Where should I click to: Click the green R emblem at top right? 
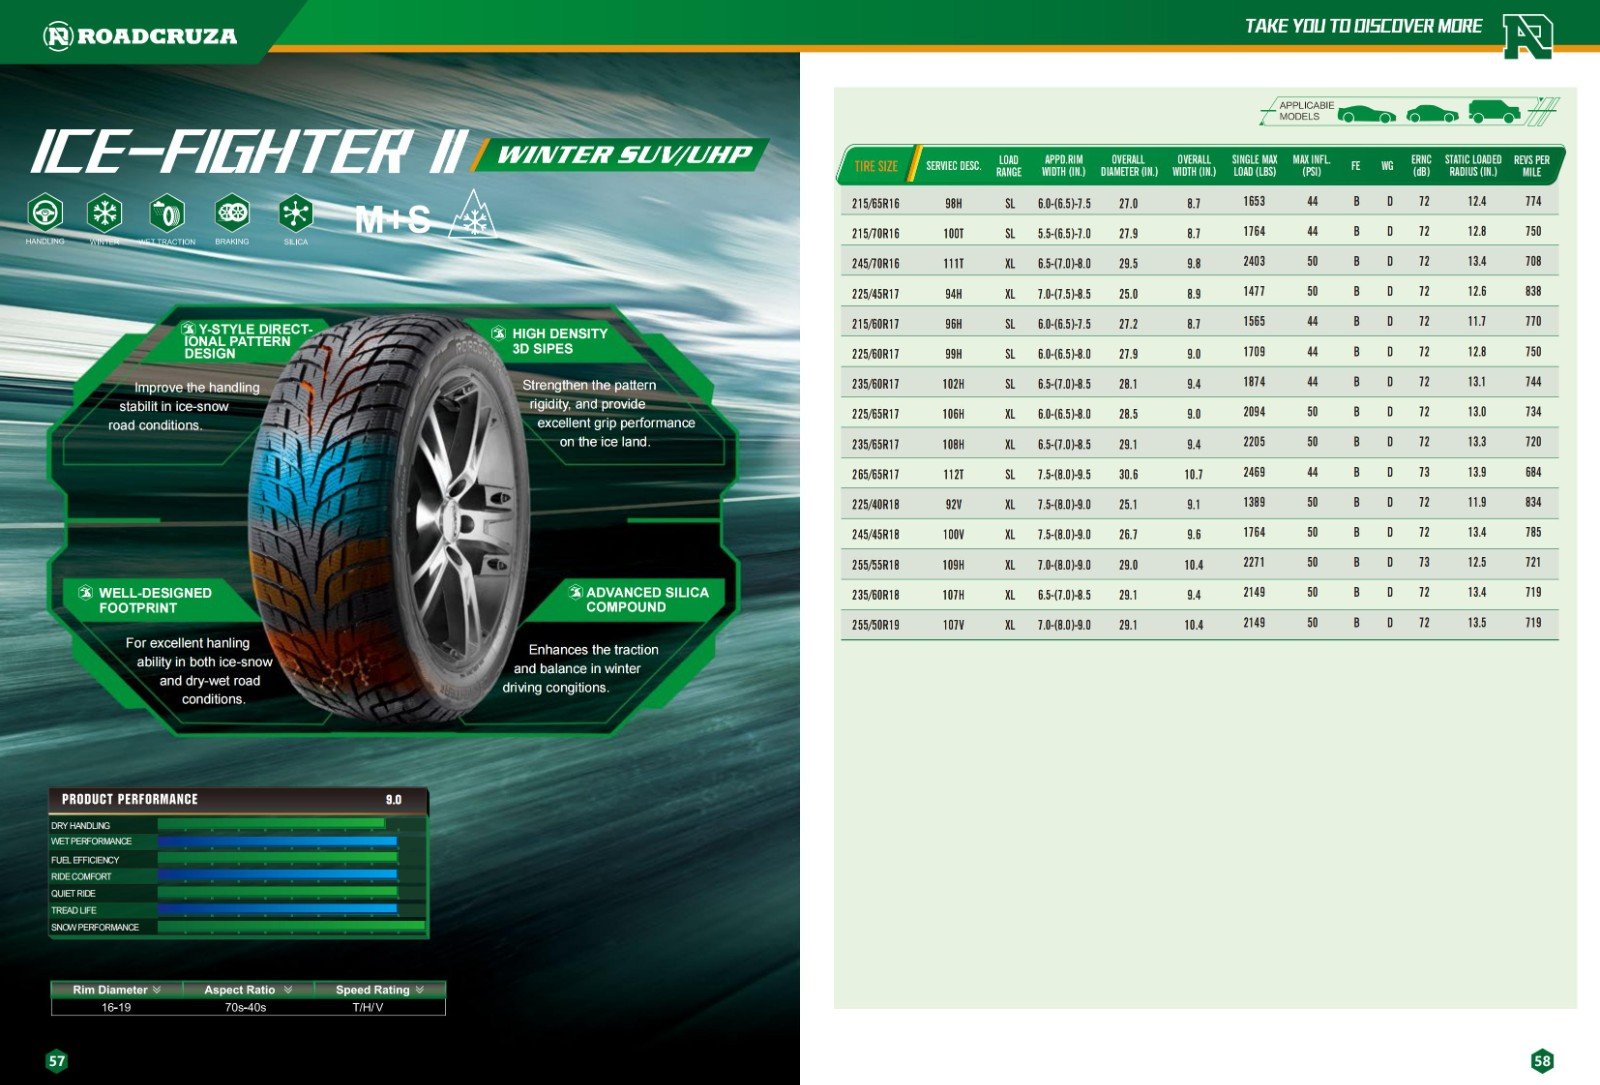coord(1527,36)
